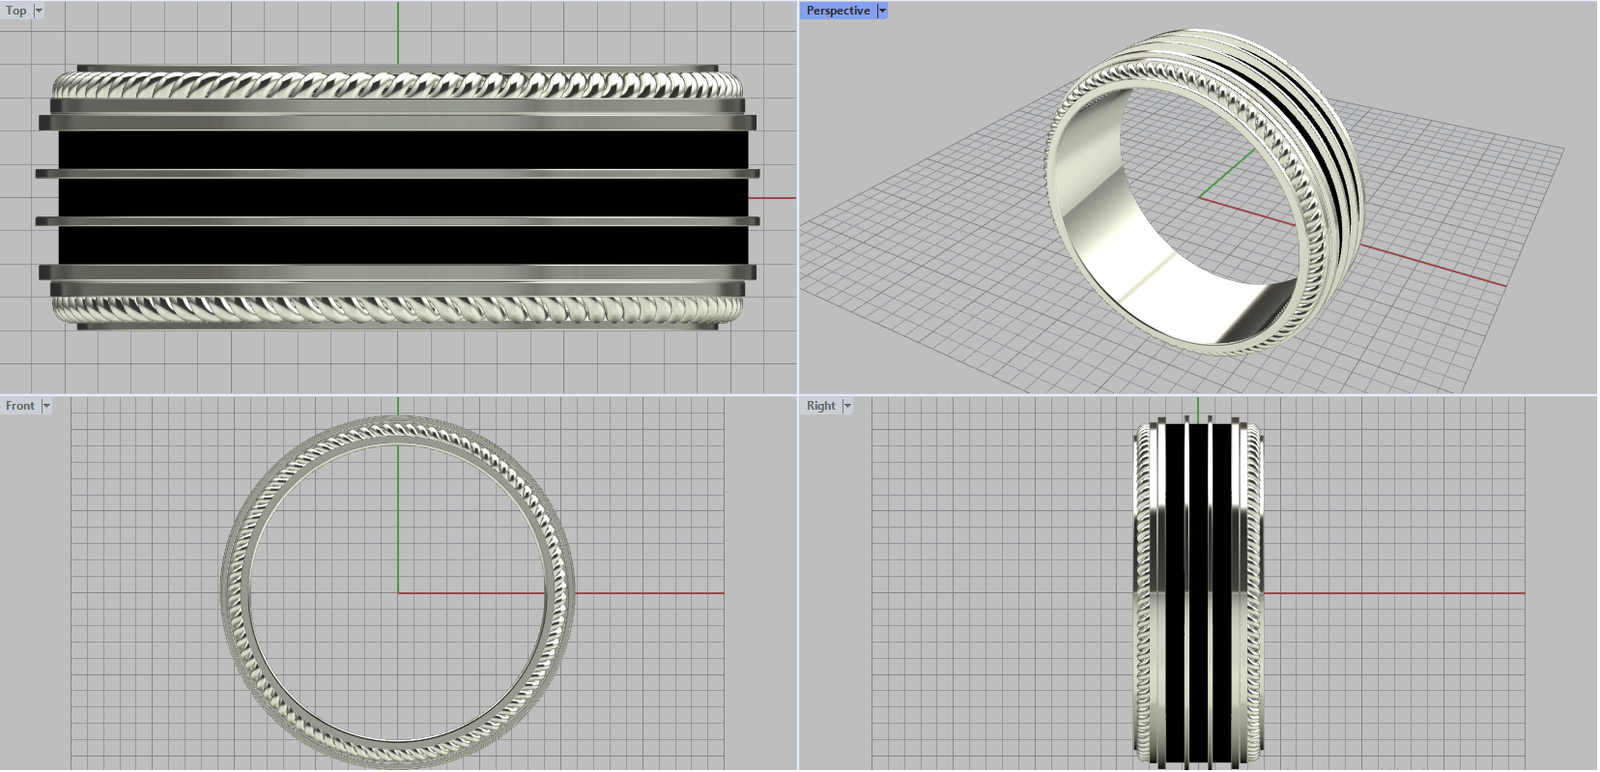Click the Perspective viewport title label

pos(838,11)
